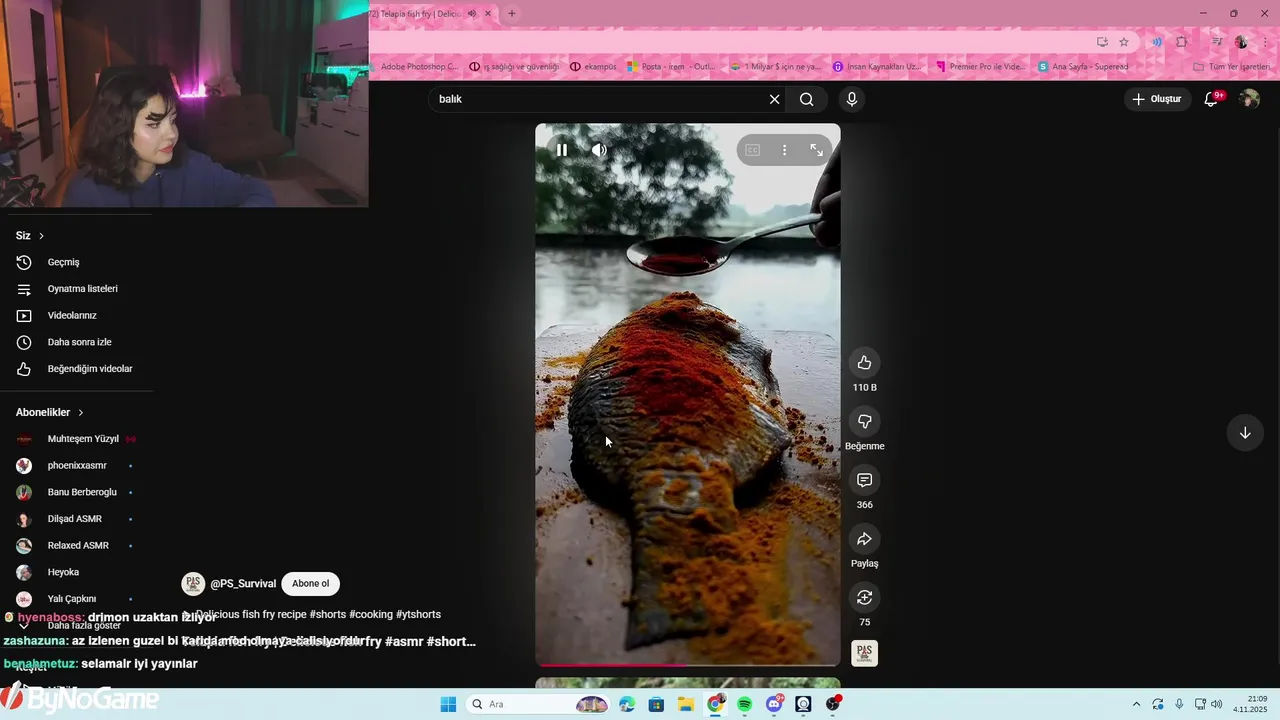Remix this Short (75)
The image size is (1280, 720).
tap(865, 598)
